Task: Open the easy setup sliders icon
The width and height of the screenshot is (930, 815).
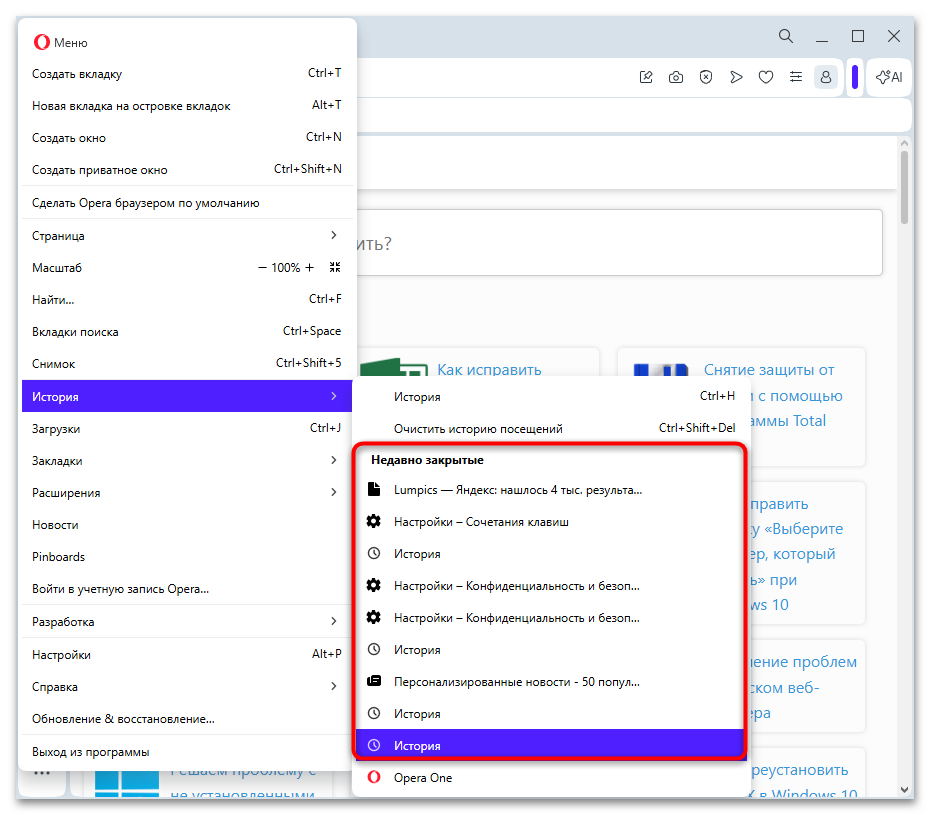Action: click(795, 77)
